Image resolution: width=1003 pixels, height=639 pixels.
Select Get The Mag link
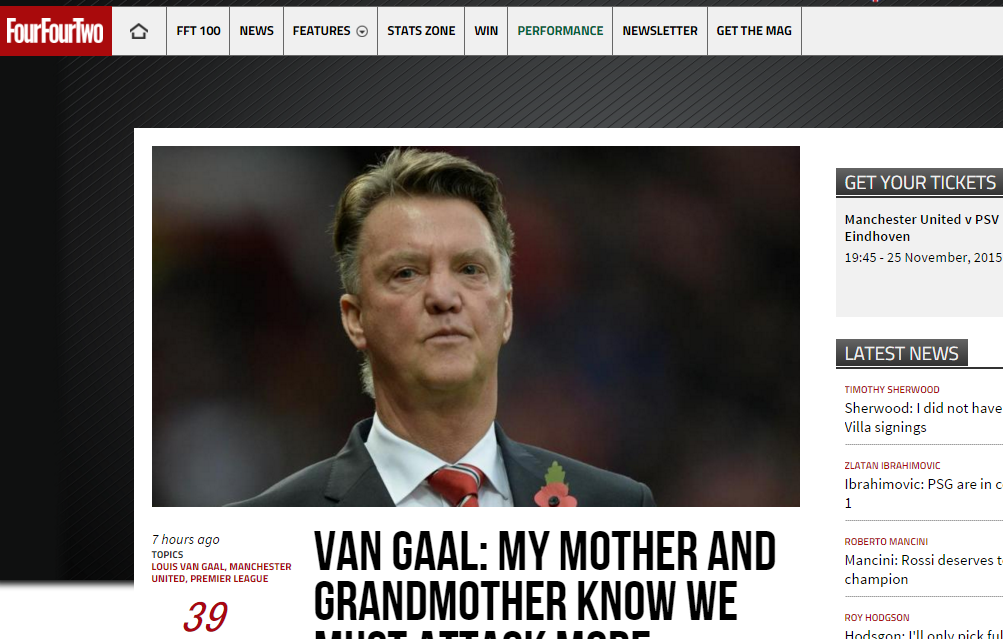[754, 31]
